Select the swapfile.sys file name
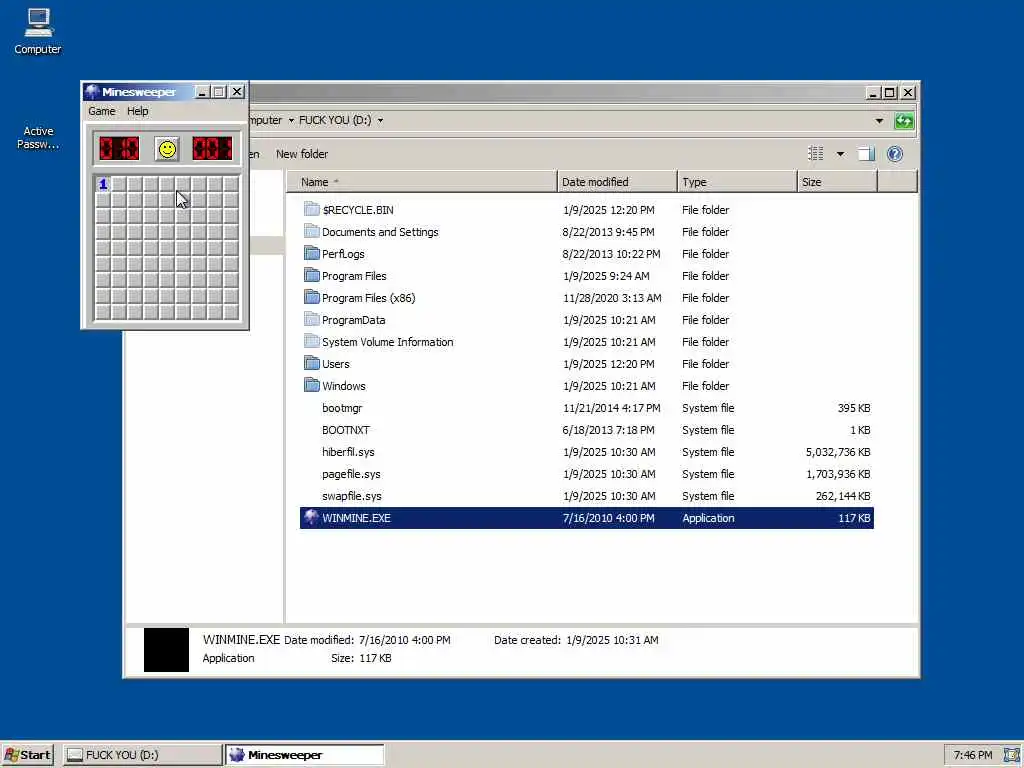 click(351, 496)
